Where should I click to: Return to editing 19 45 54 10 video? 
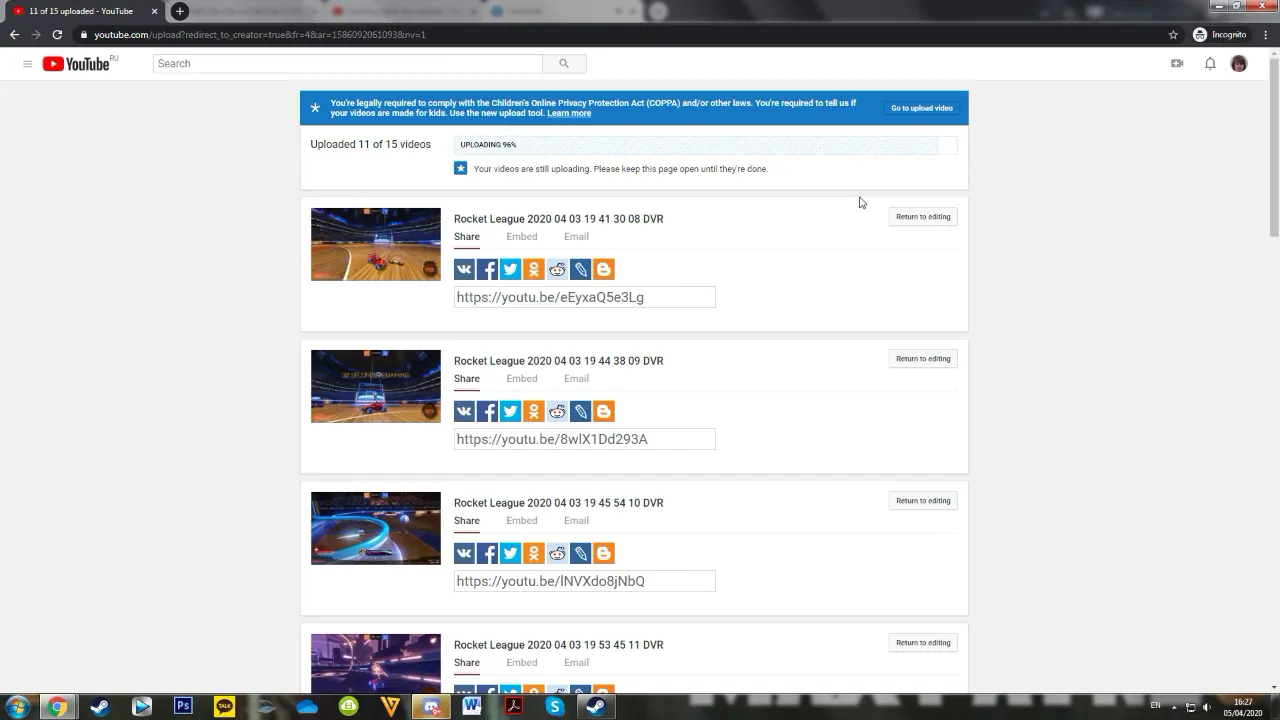pos(923,501)
